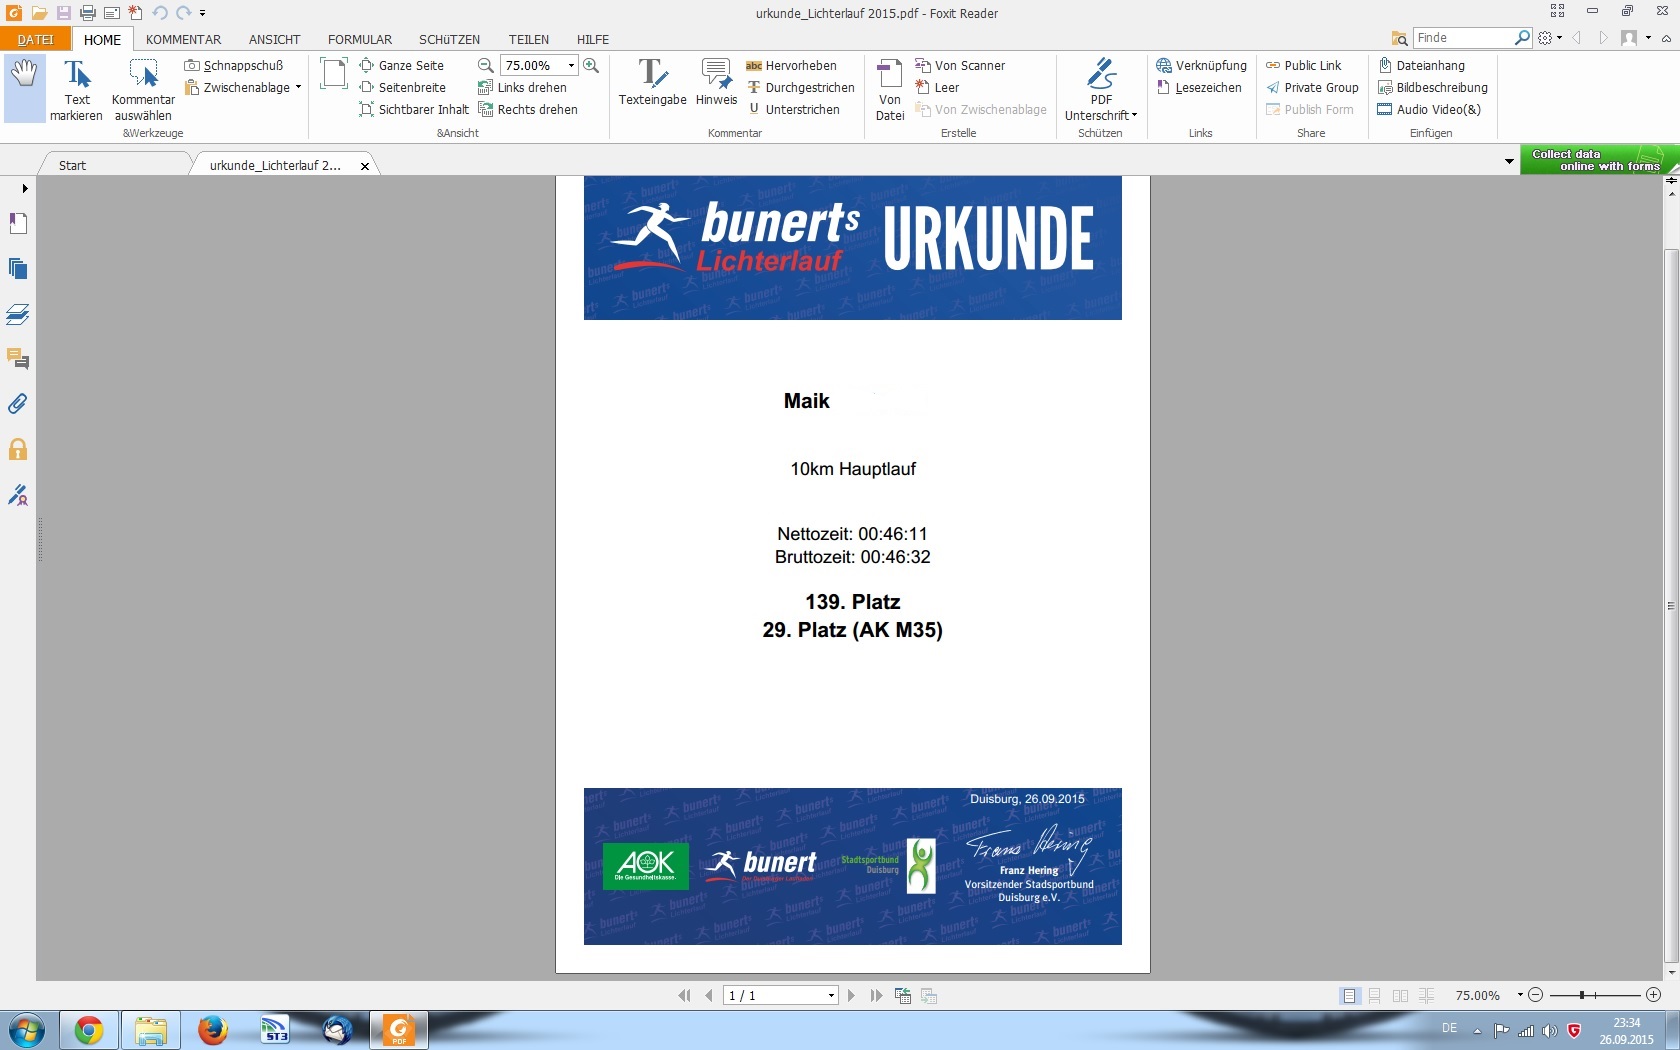Click the zoom slider in status bar
The height and width of the screenshot is (1050, 1680).
(1594, 995)
